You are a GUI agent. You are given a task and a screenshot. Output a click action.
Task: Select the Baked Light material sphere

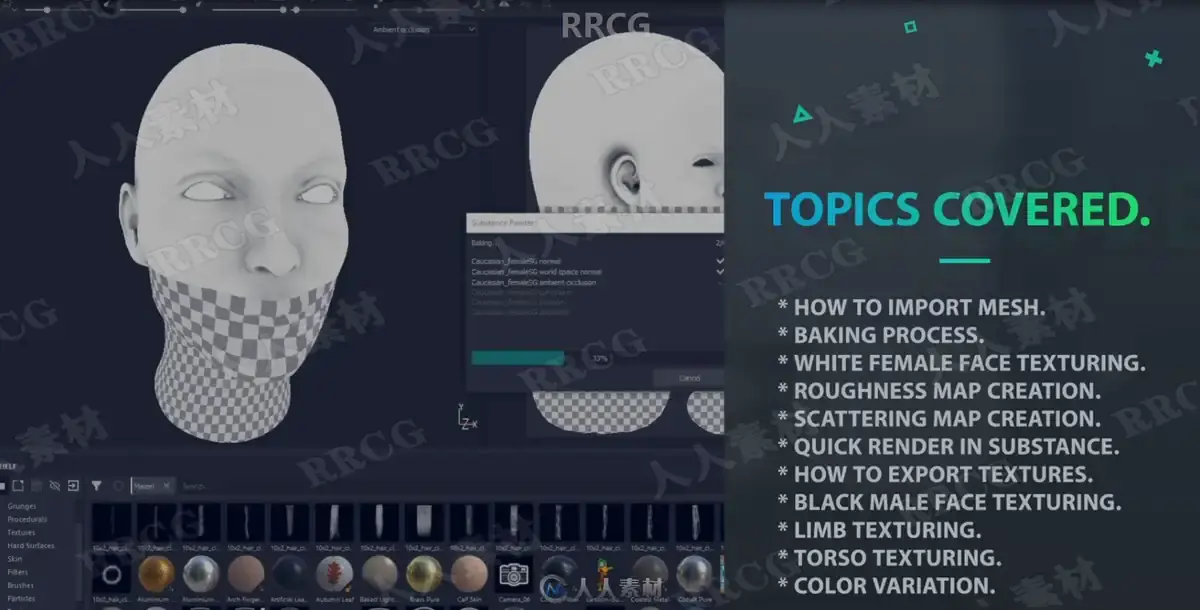pyautogui.click(x=379, y=575)
